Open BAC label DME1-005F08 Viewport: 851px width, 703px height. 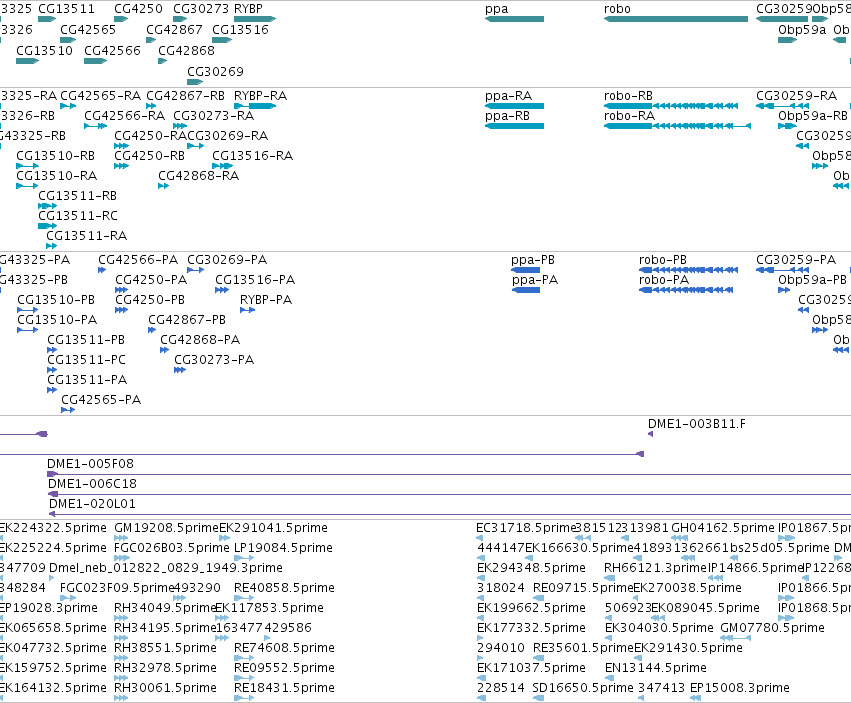(91, 464)
